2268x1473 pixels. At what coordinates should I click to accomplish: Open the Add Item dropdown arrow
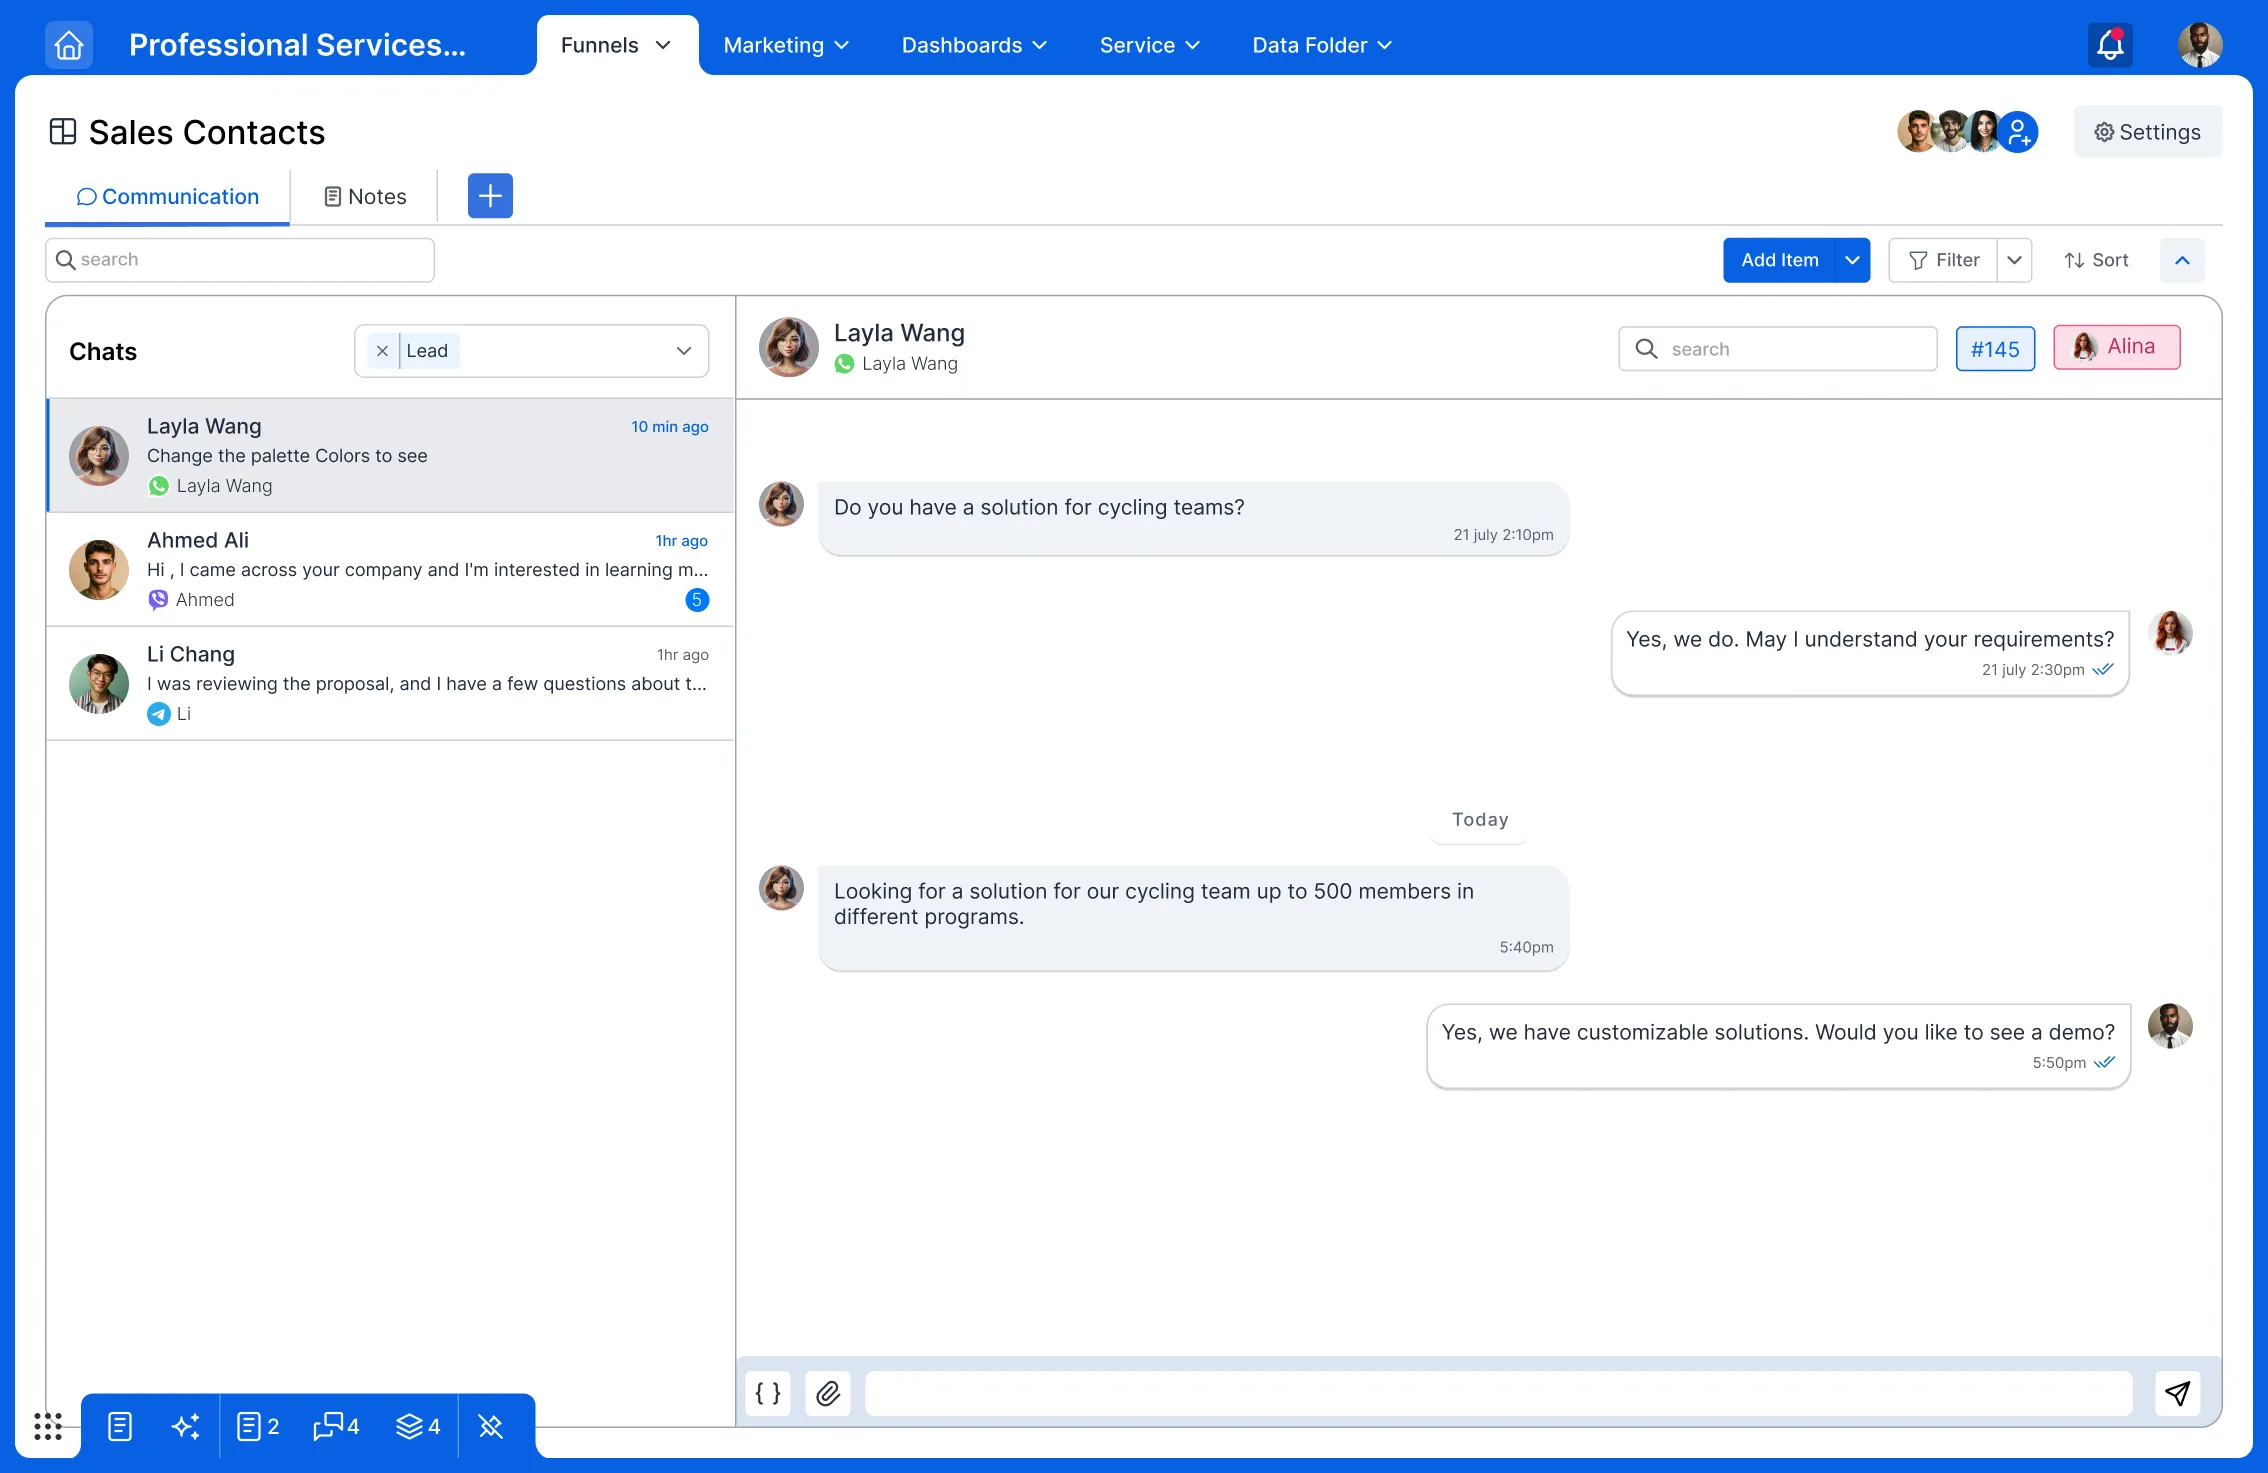point(1852,260)
